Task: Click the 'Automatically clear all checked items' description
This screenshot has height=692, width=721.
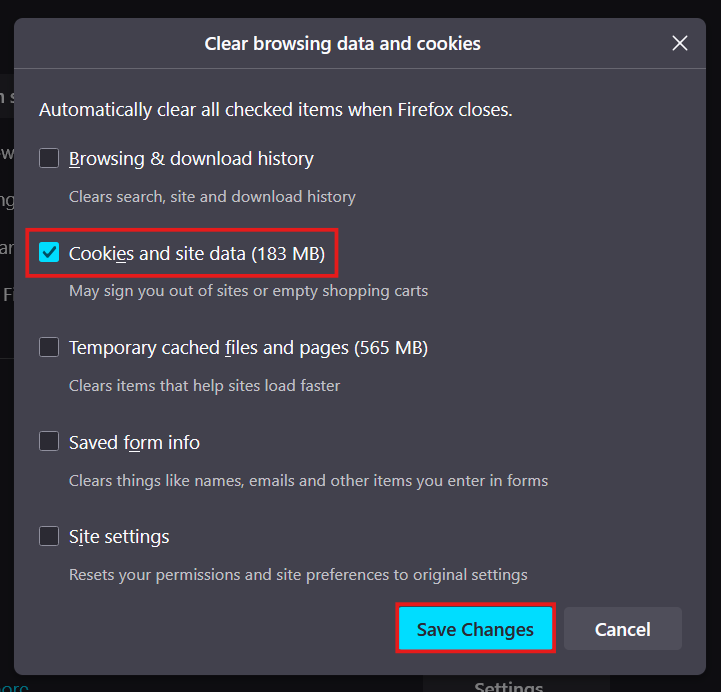Action: point(275,109)
